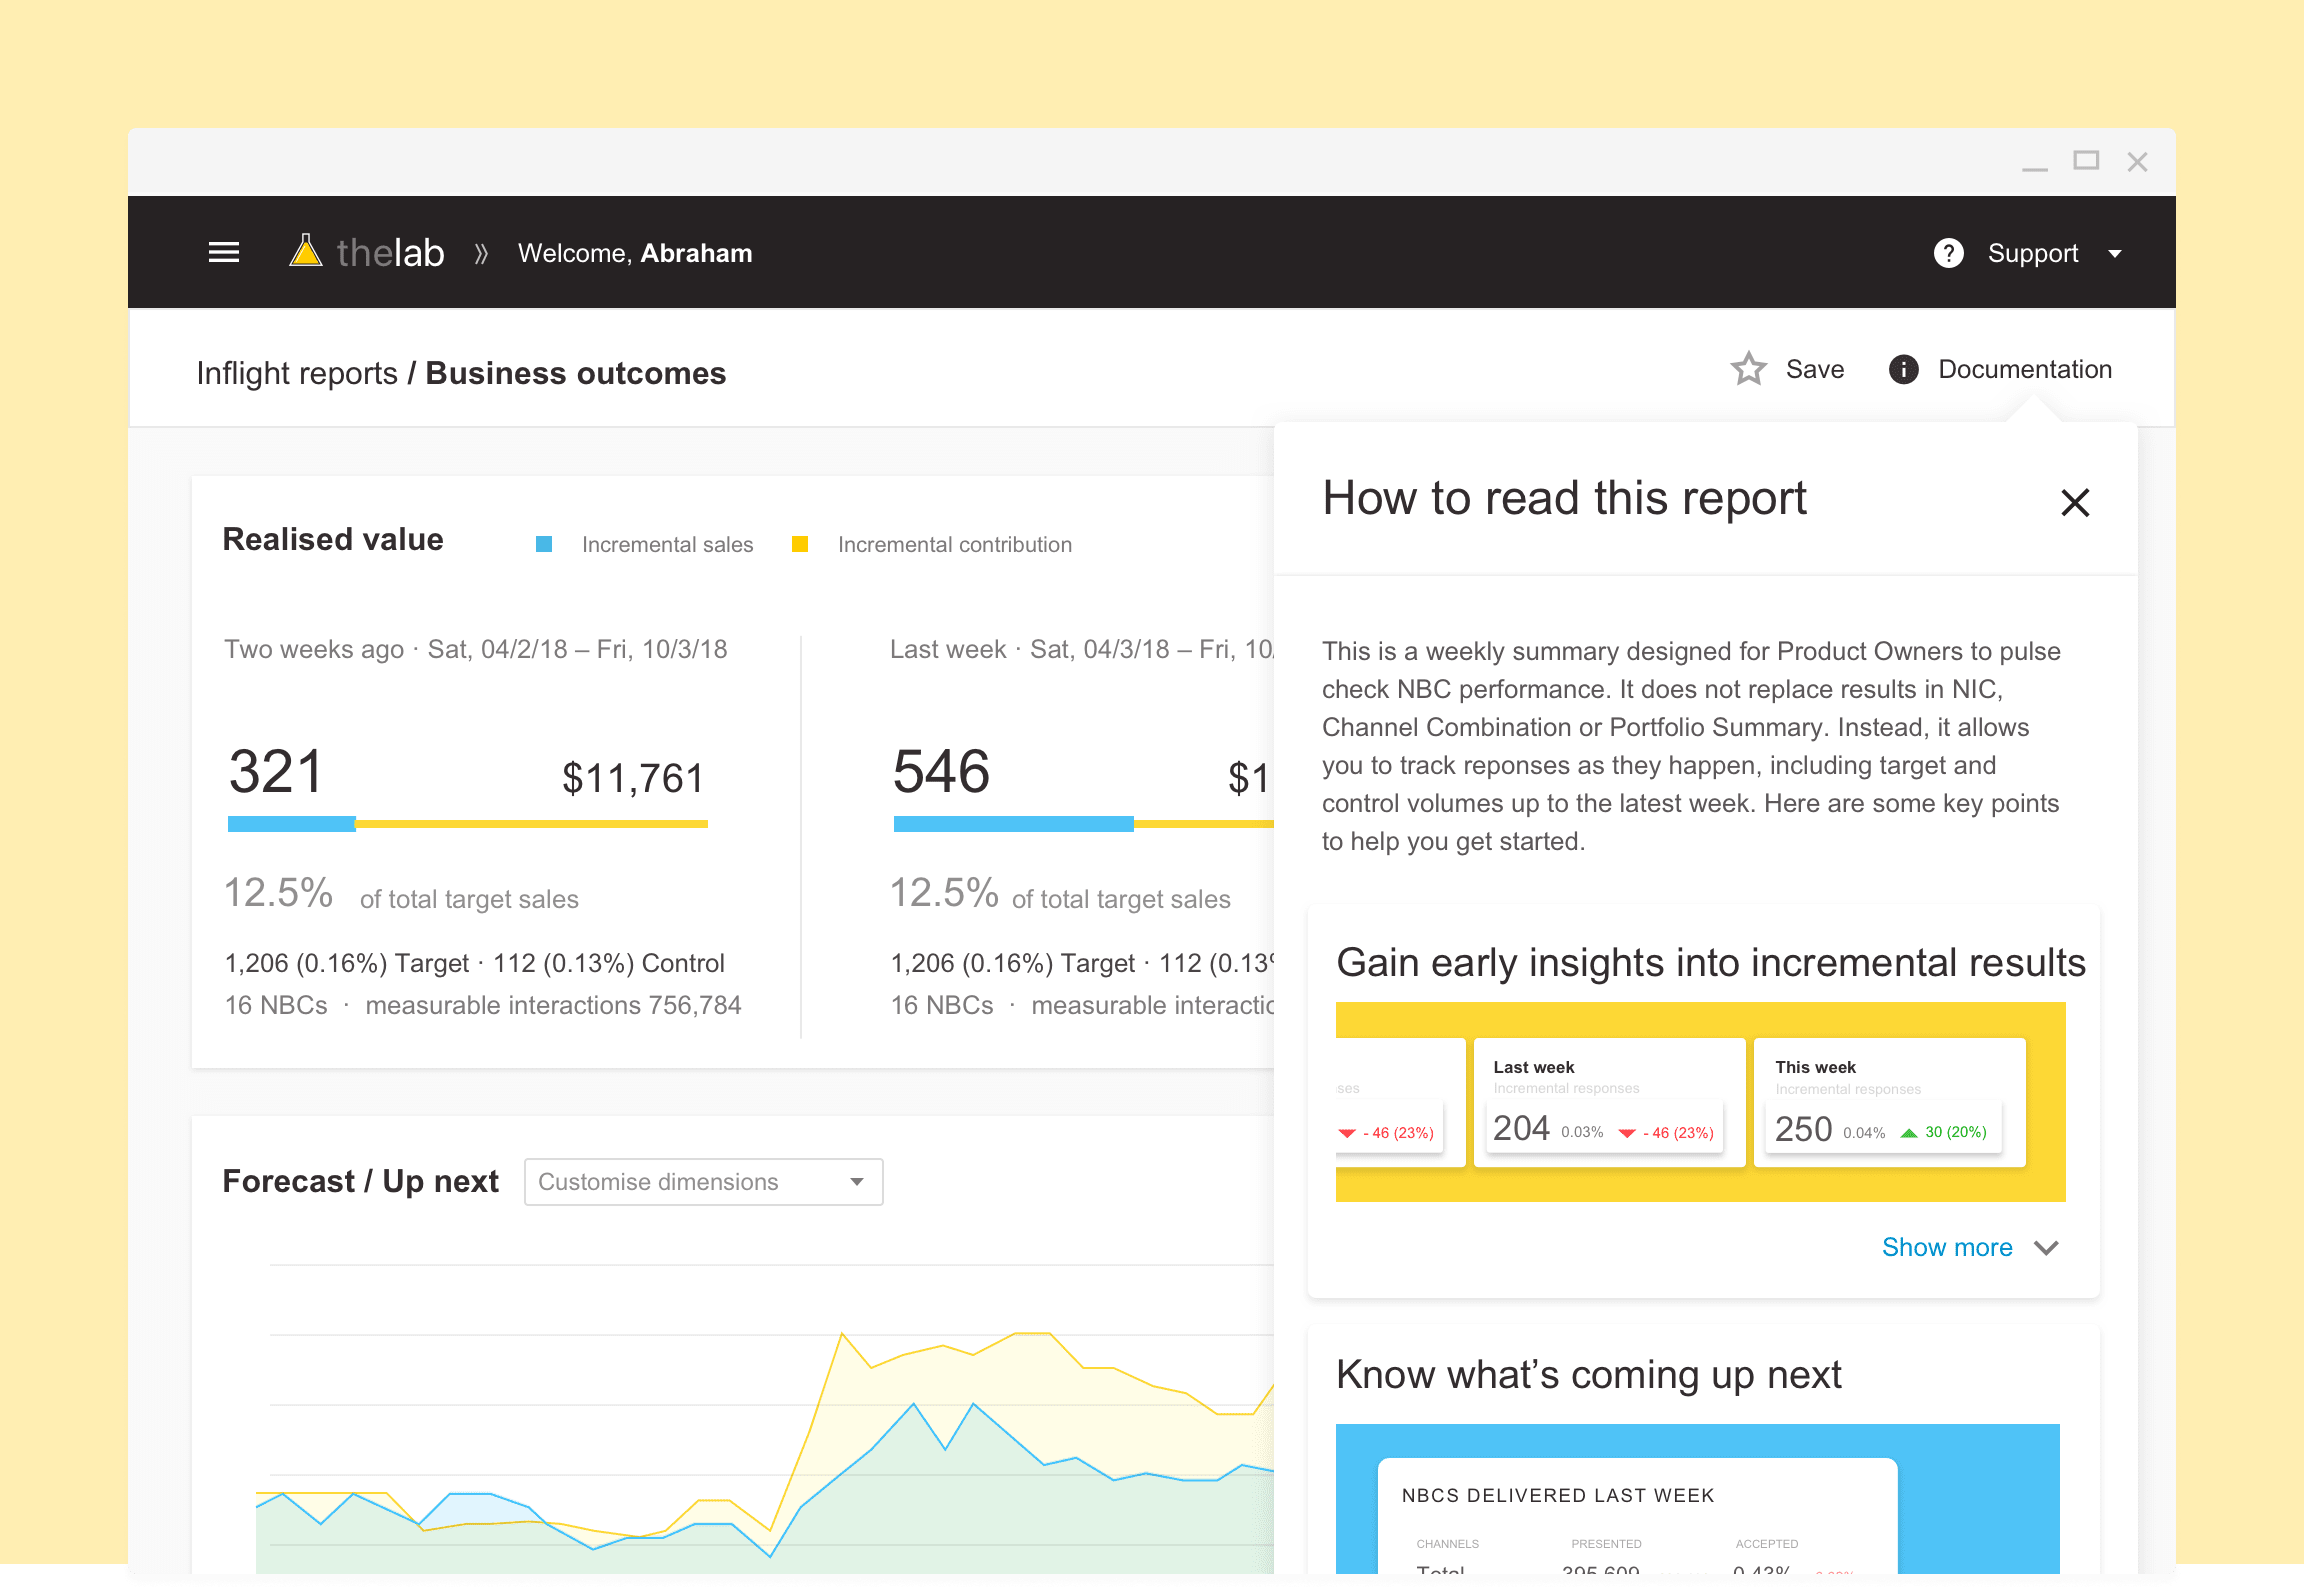Image resolution: width=2304 pixels, height=1590 pixels.
Task: Click the Gain early insights heading
Action: click(x=1711, y=962)
